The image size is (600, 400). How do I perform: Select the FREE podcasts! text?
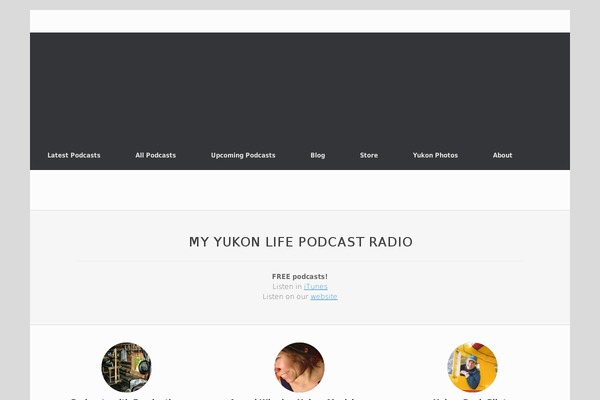tap(300, 276)
